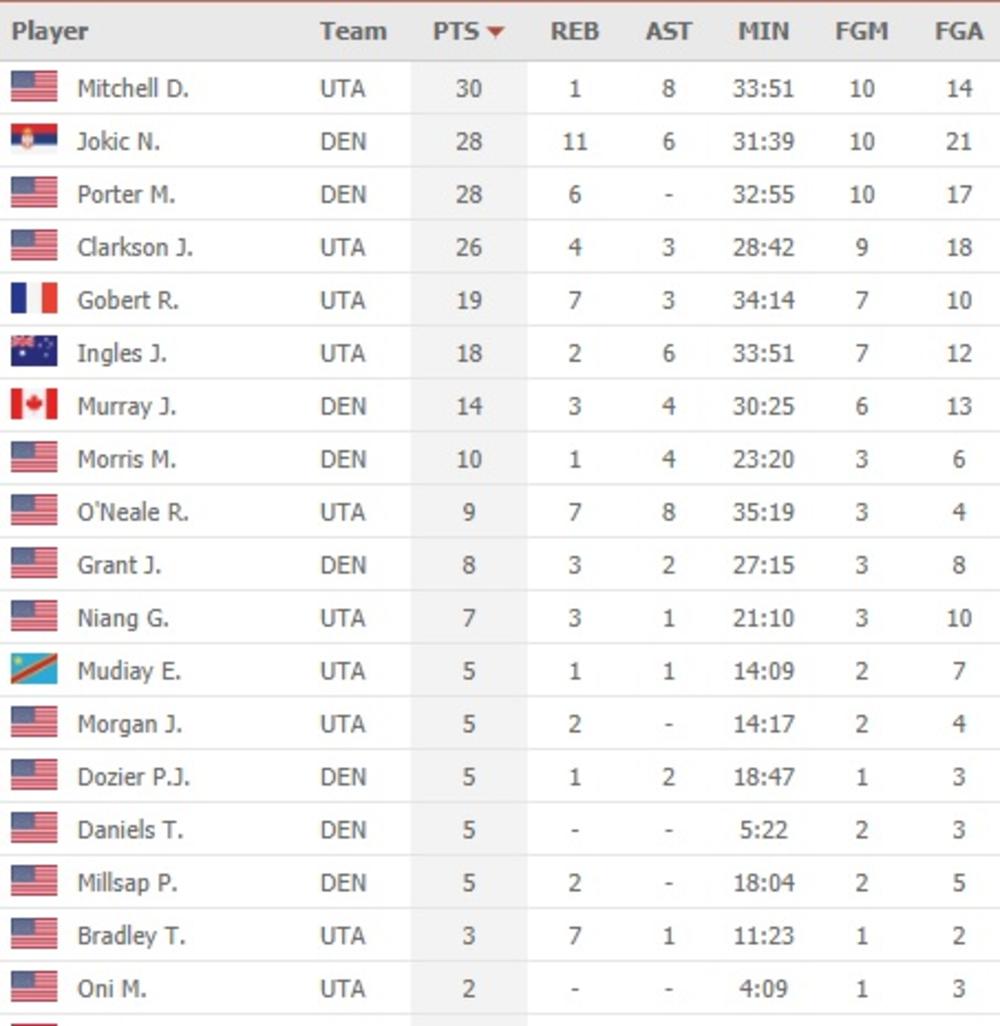Image resolution: width=1000 pixels, height=1026 pixels.
Task: Click the US flag beside Clarkson J.
Action: (x=34, y=246)
